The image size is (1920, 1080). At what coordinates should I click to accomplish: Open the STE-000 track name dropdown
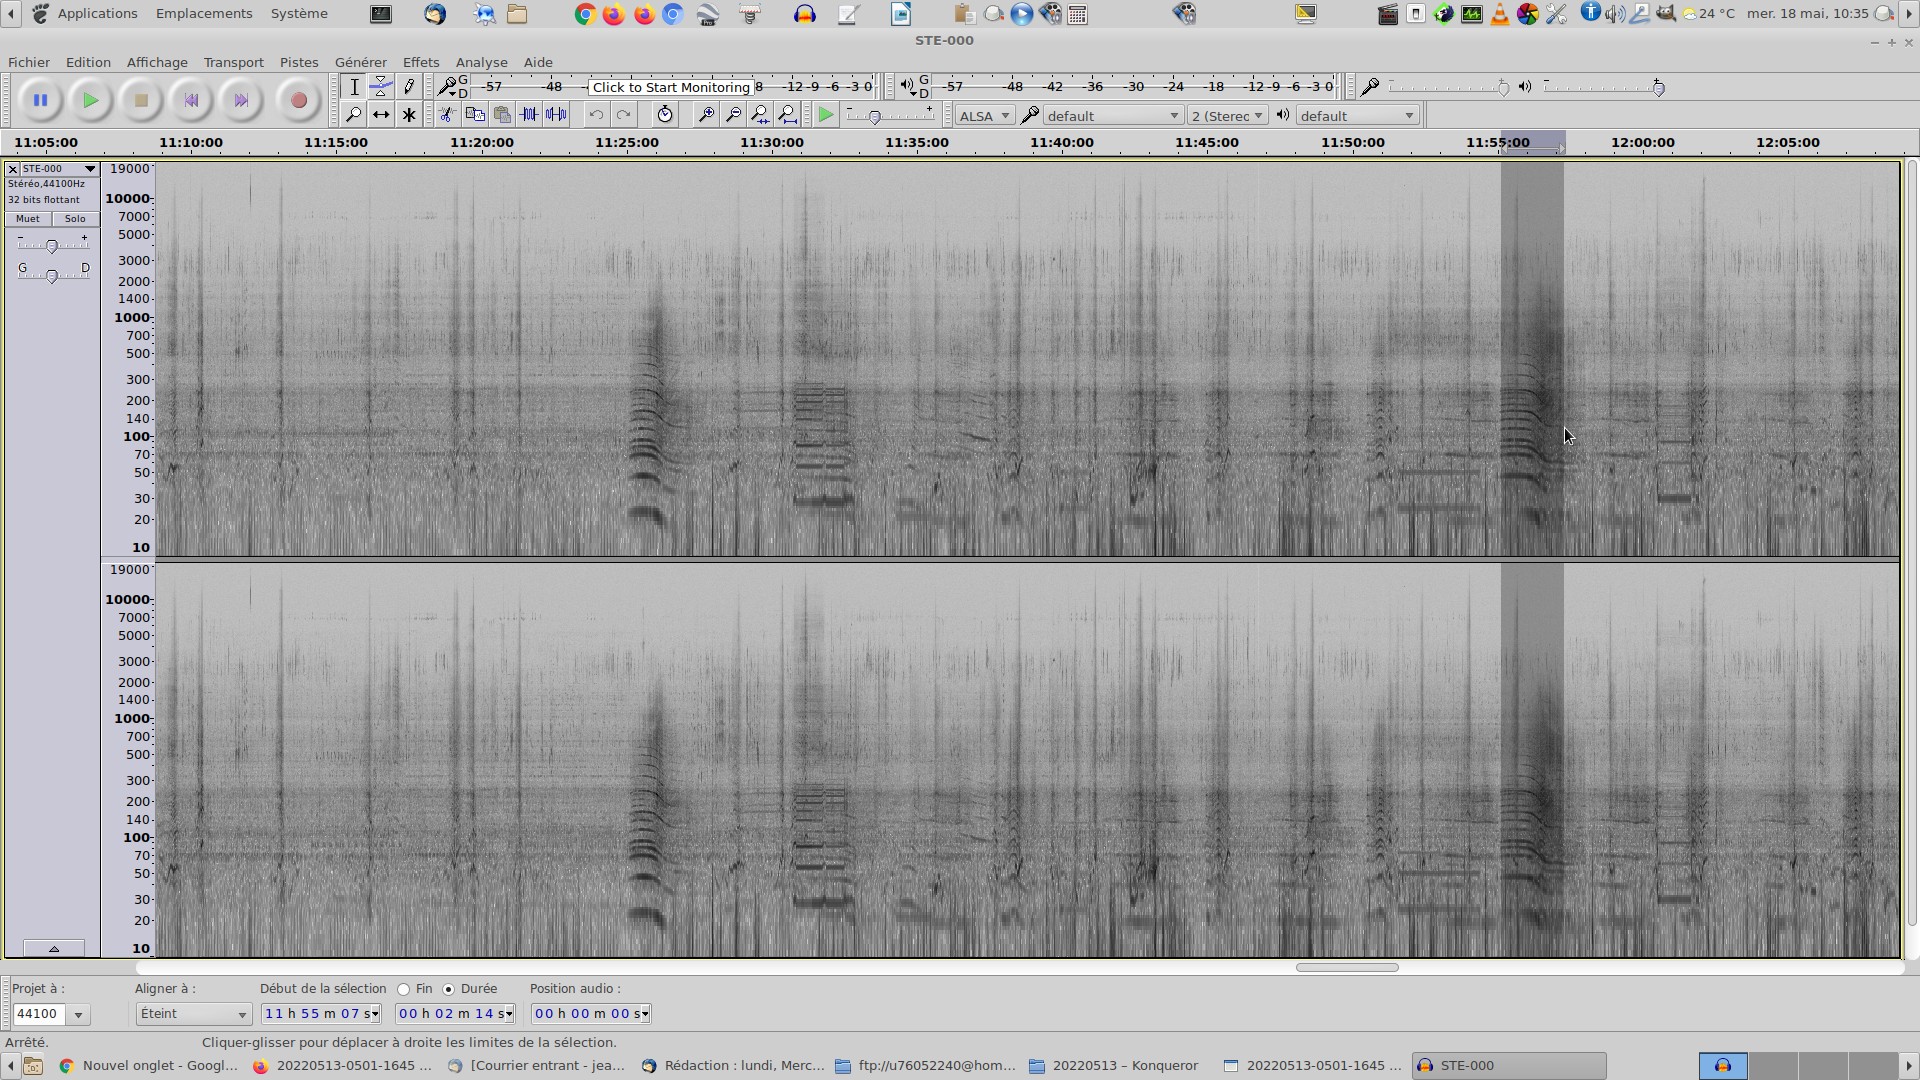pos(90,169)
